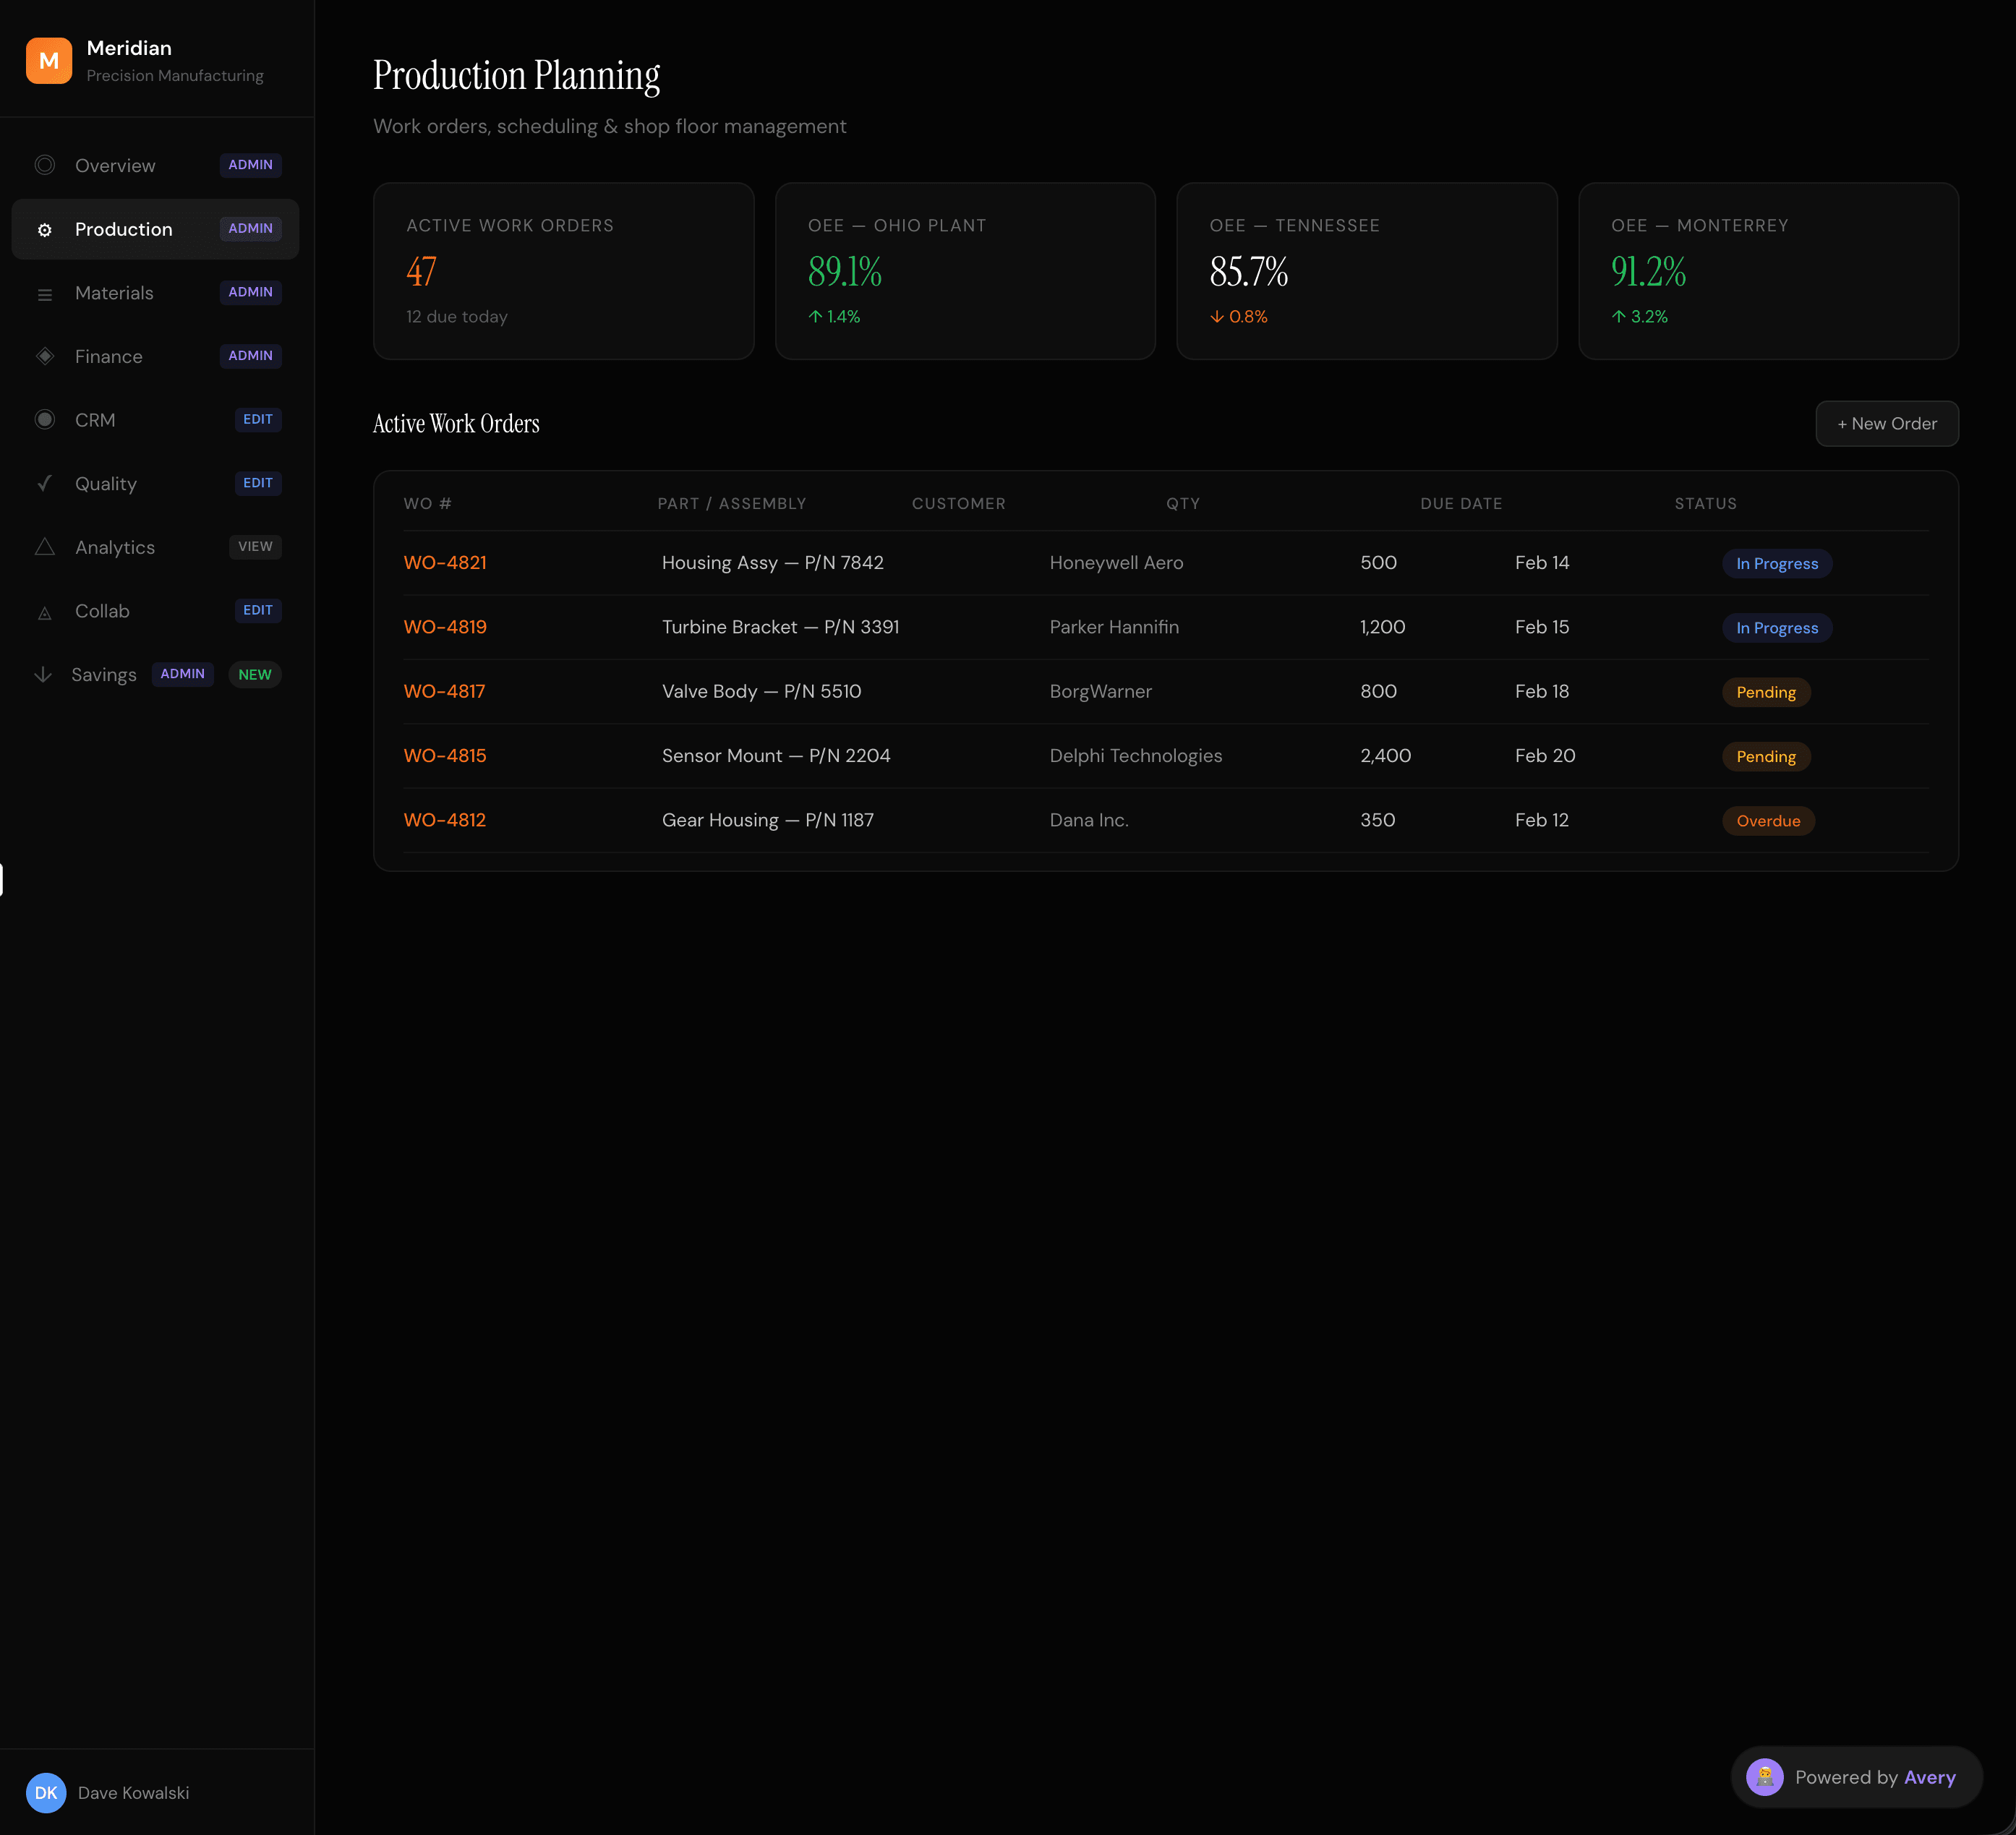The width and height of the screenshot is (2016, 1835).
Task: Select the OEE Monterrey metric card
Action: (x=1767, y=270)
